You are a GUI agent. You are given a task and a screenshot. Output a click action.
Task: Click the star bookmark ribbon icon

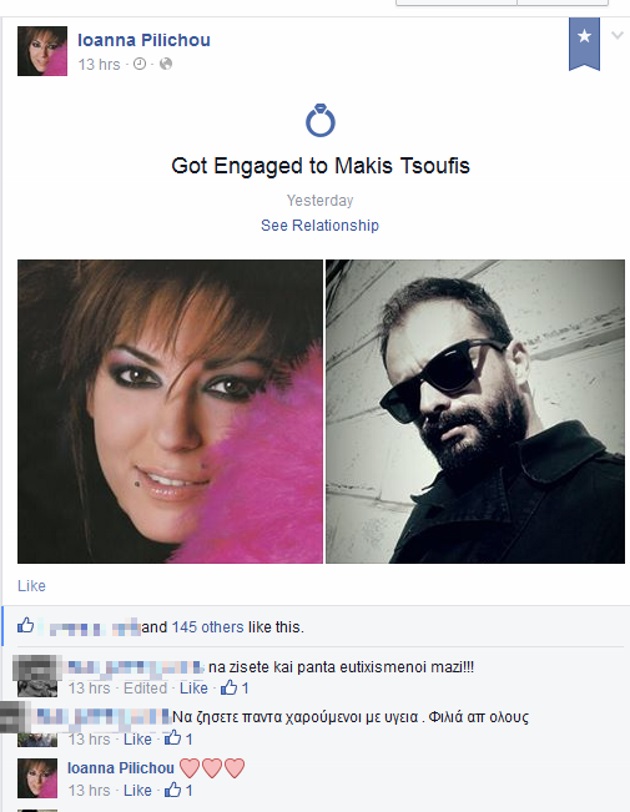point(584,44)
